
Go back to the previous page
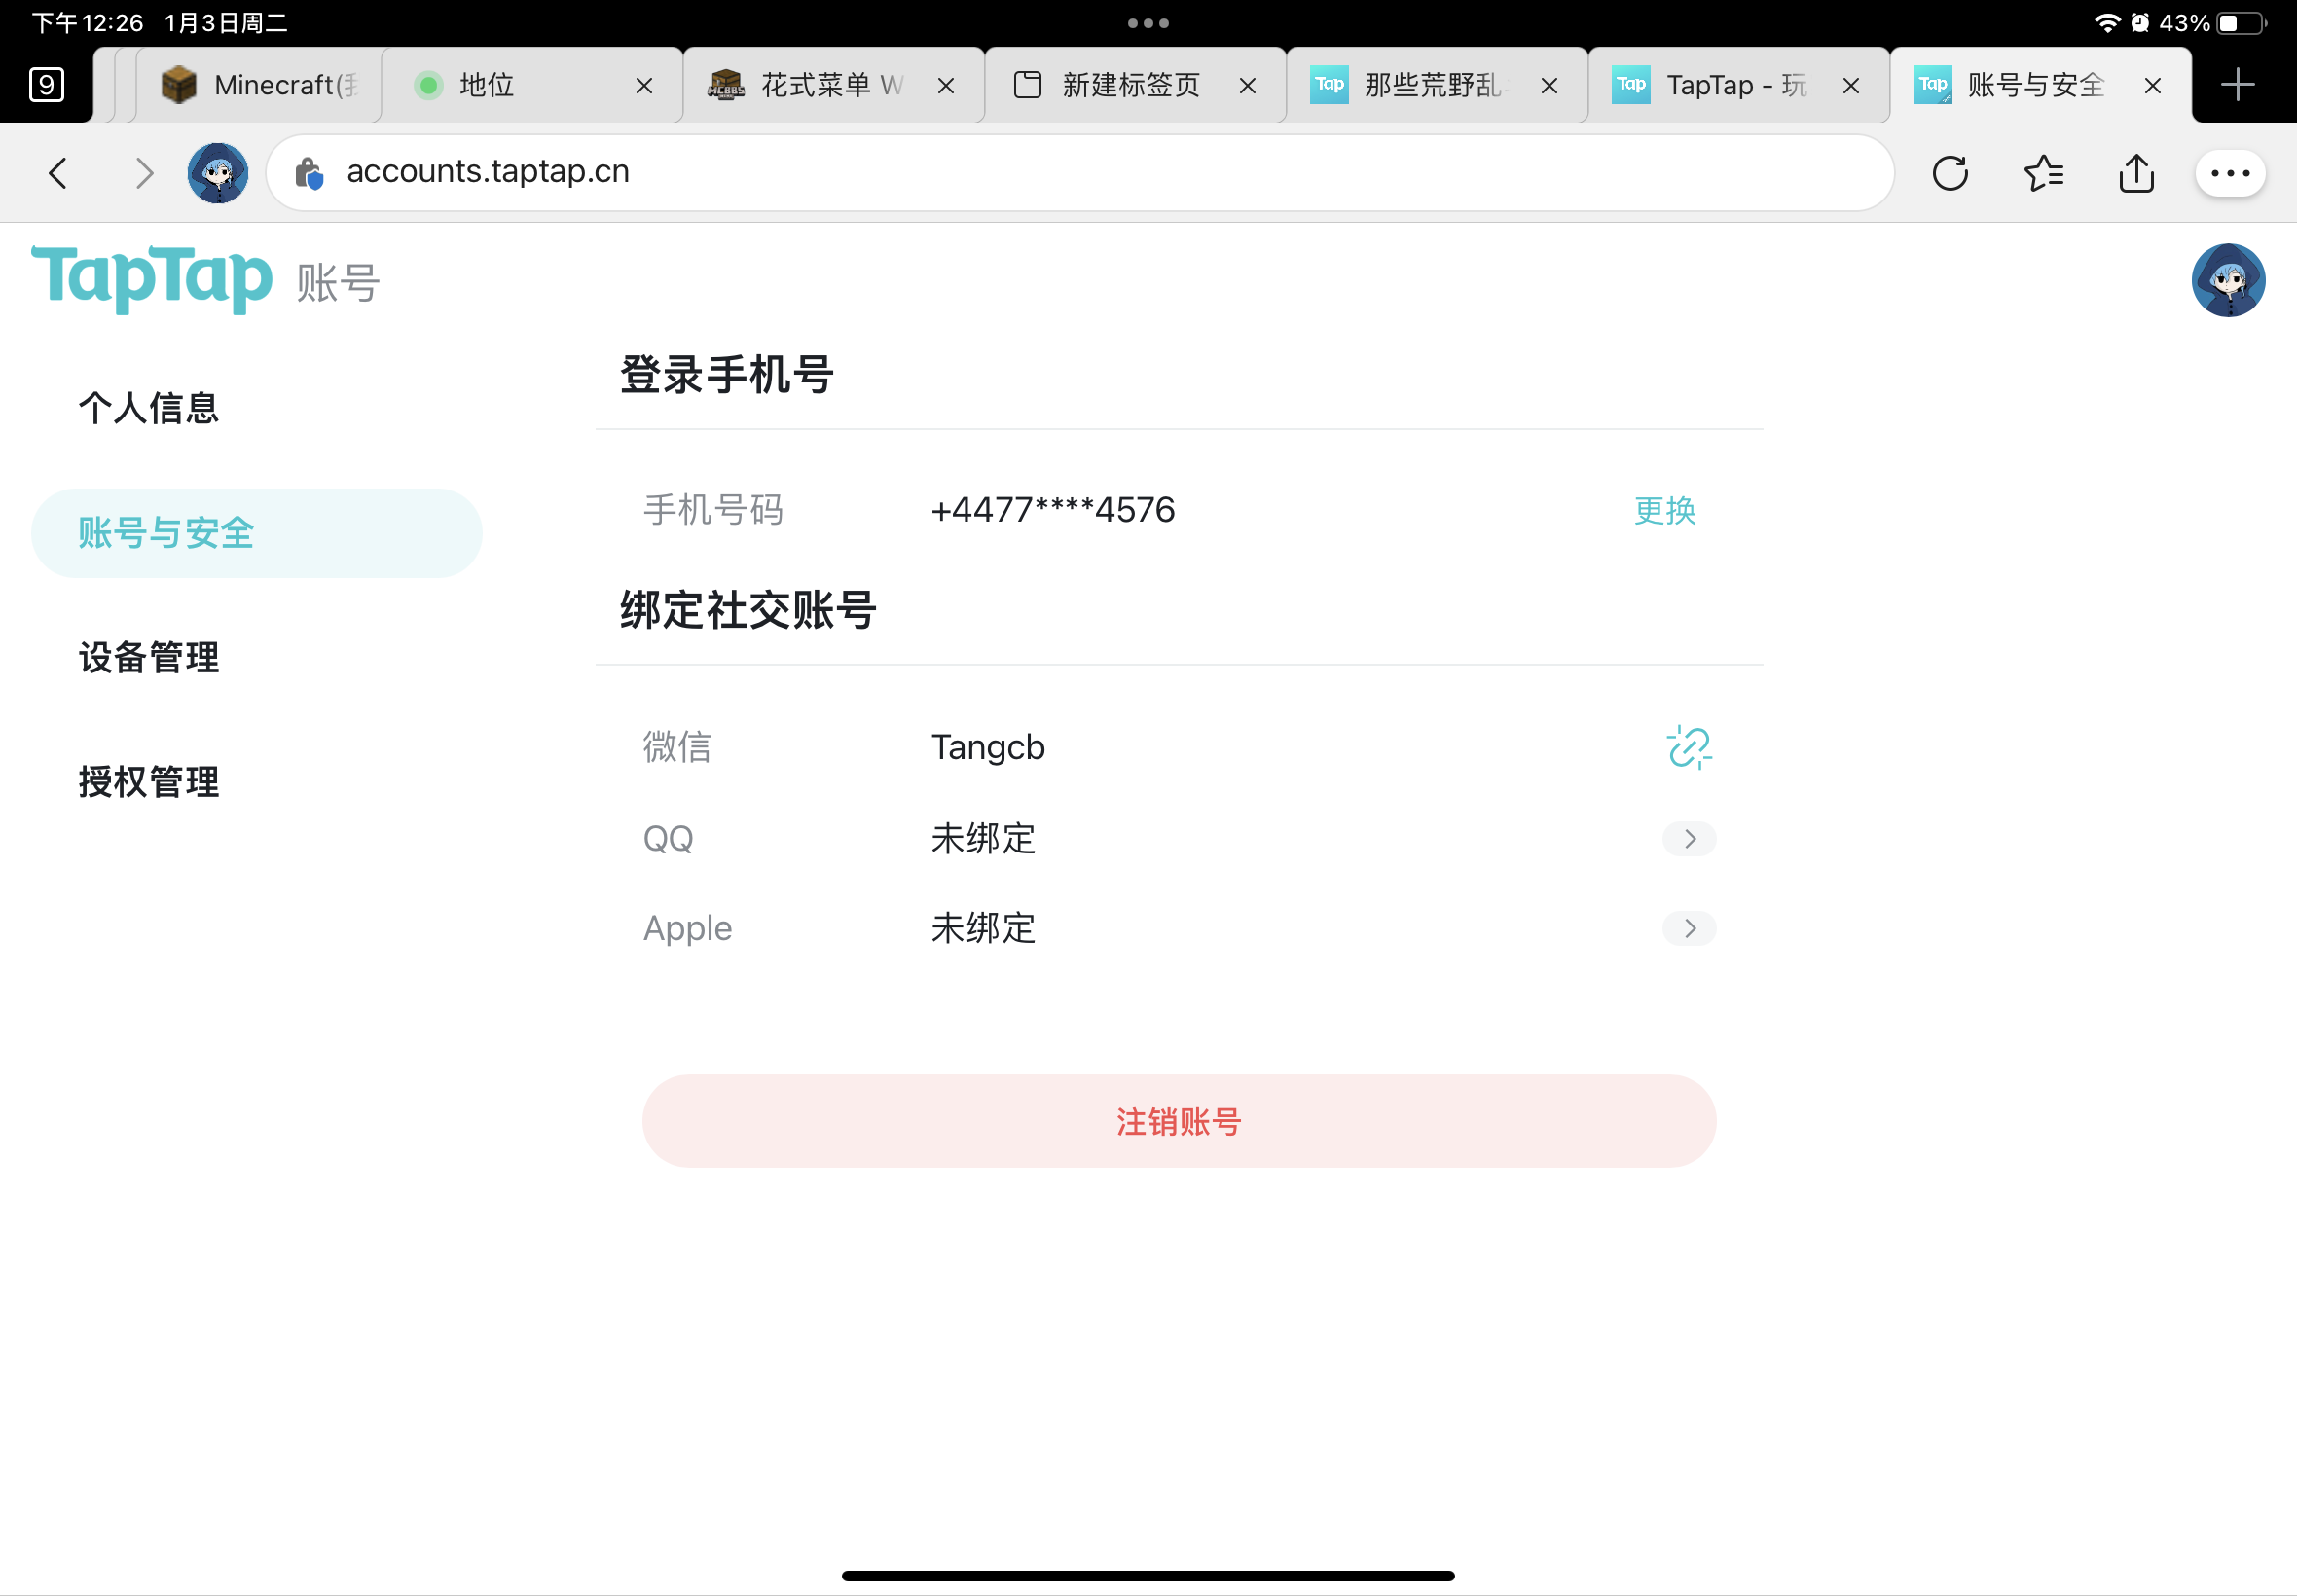[59, 173]
